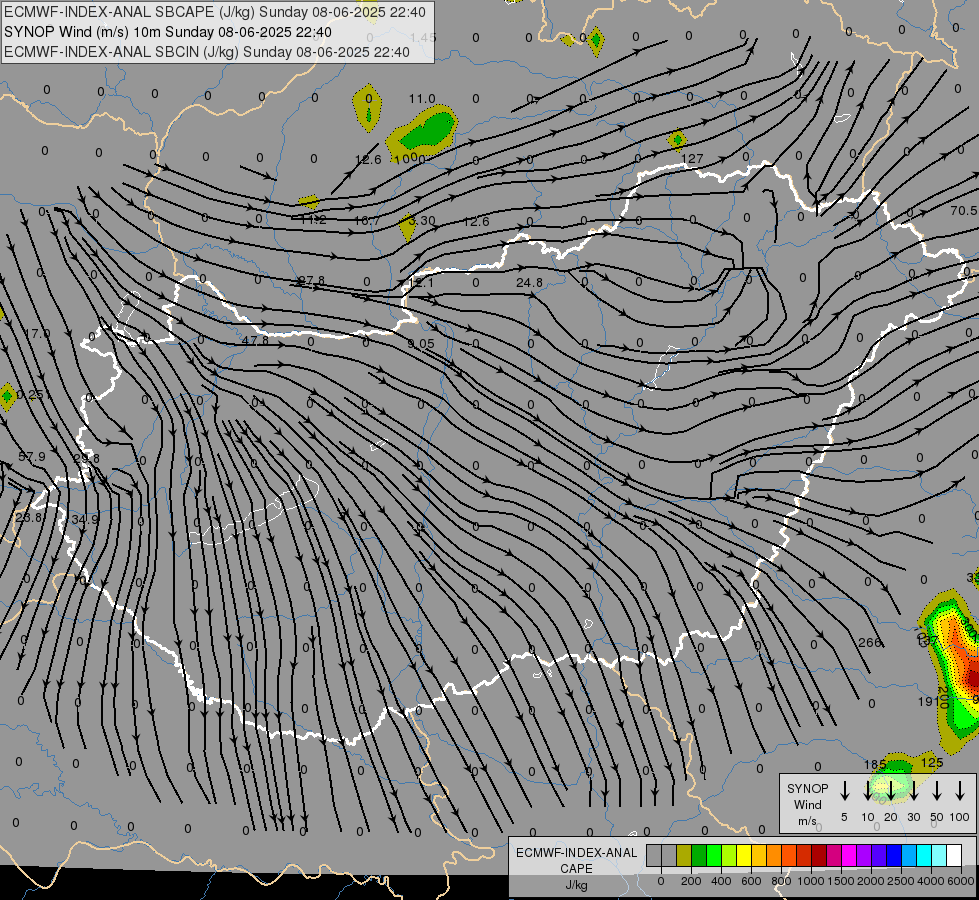Click the 70.5 value at right edge
Screen dimensions: 979x900
pos(963,210)
